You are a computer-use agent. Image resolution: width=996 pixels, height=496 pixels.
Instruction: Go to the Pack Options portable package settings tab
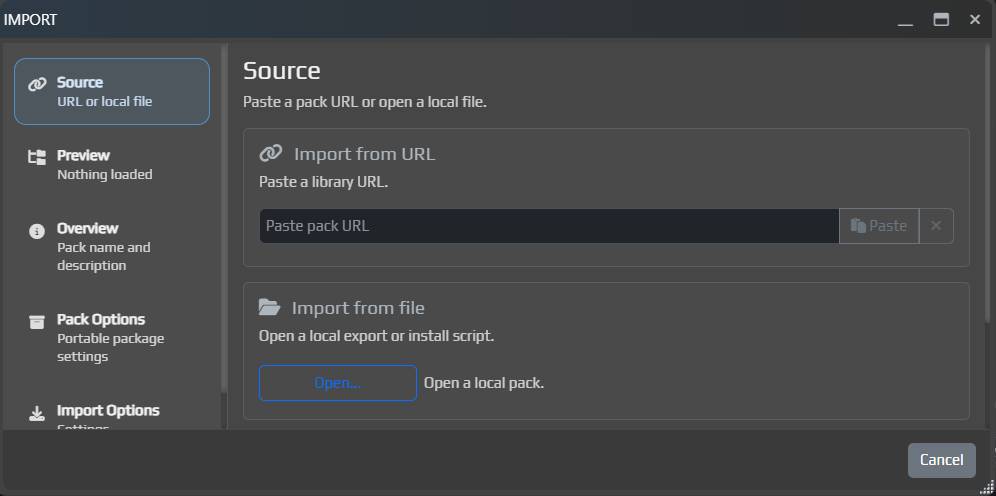pyautogui.click(x=111, y=337)
